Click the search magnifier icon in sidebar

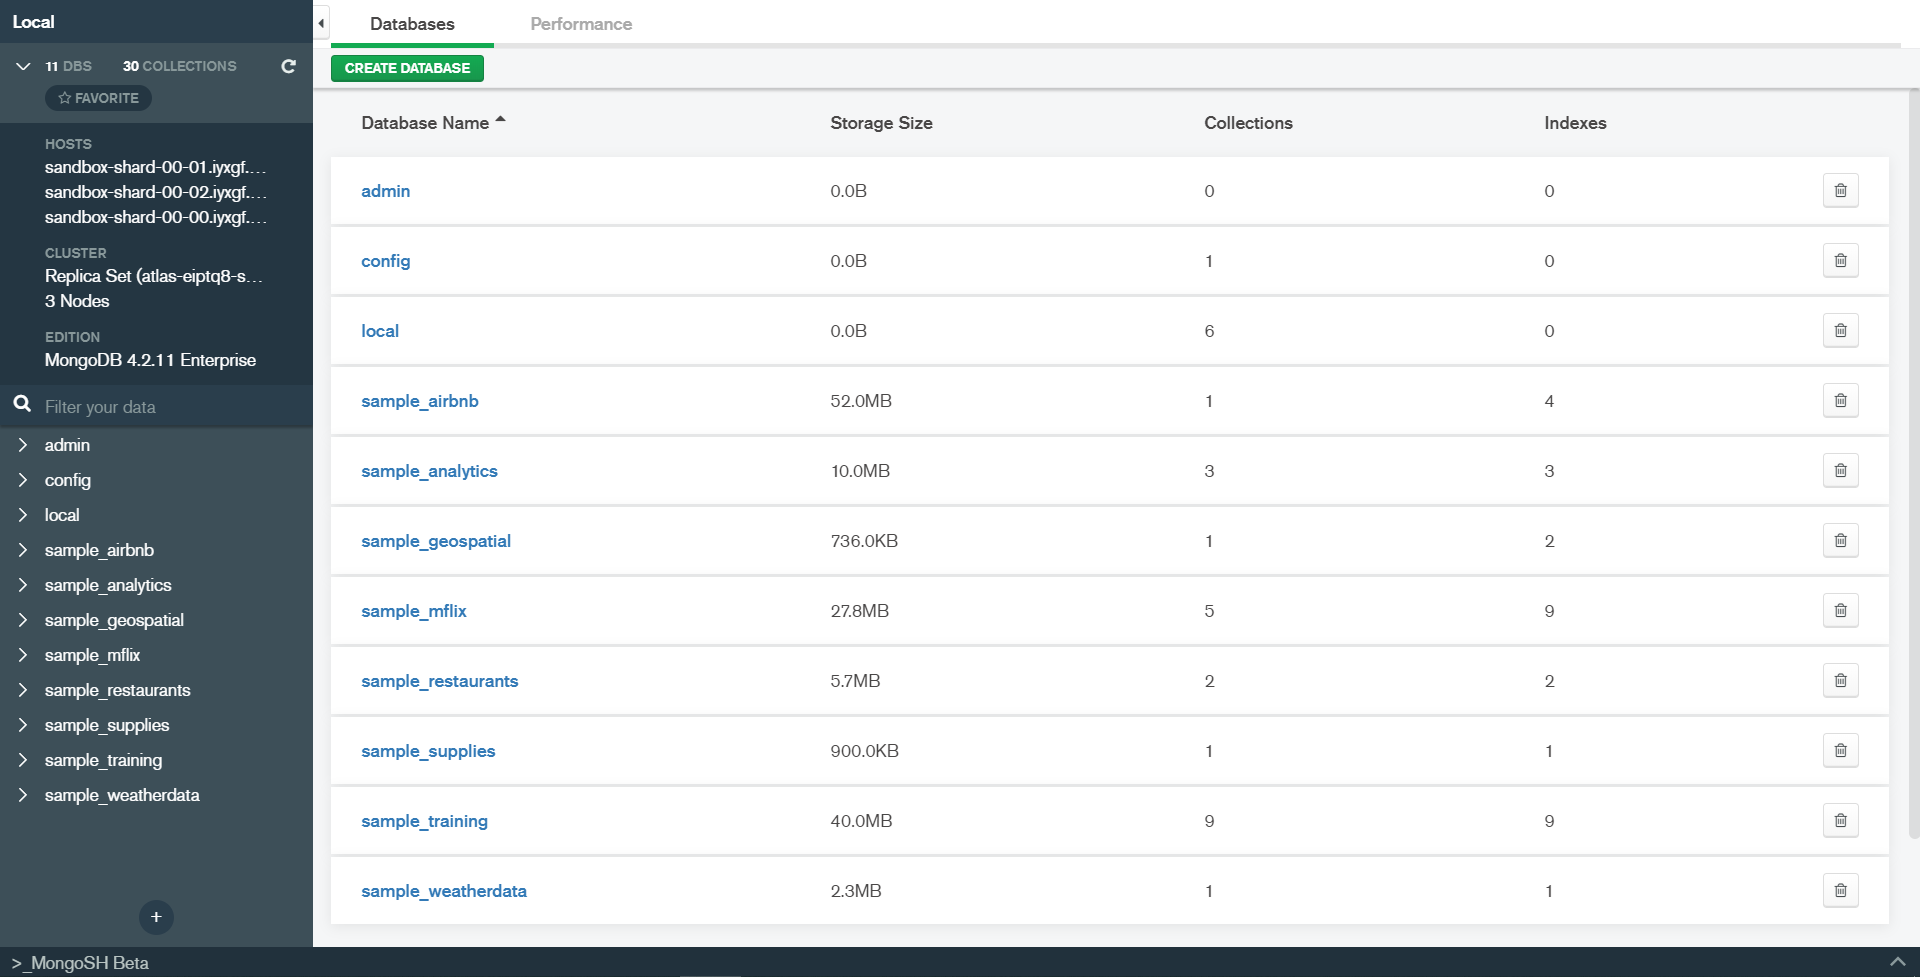(22, 404)
